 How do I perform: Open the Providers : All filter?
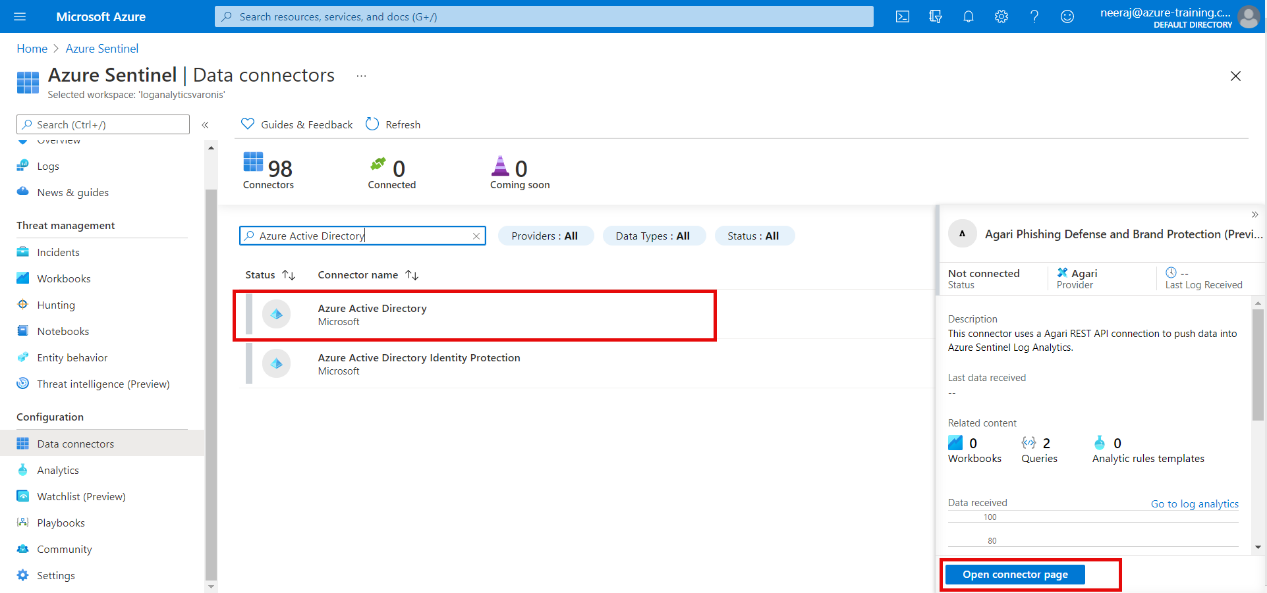click(545, 236)
